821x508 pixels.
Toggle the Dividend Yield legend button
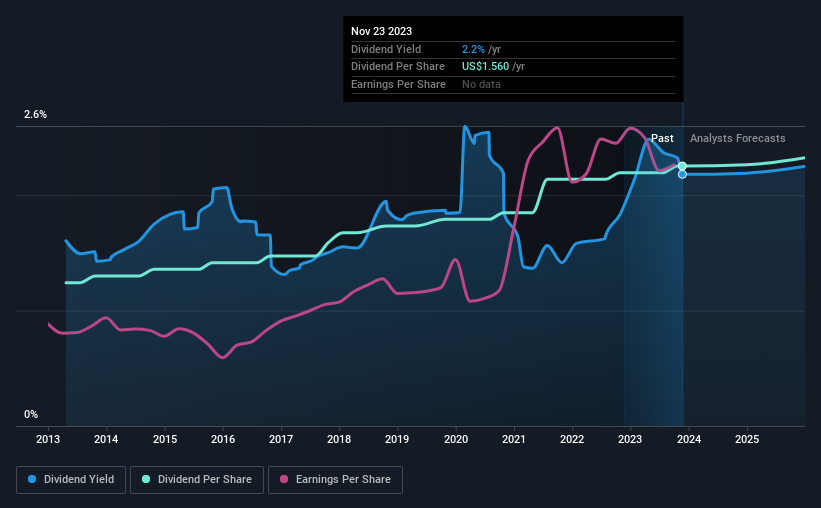pos(71,480)
